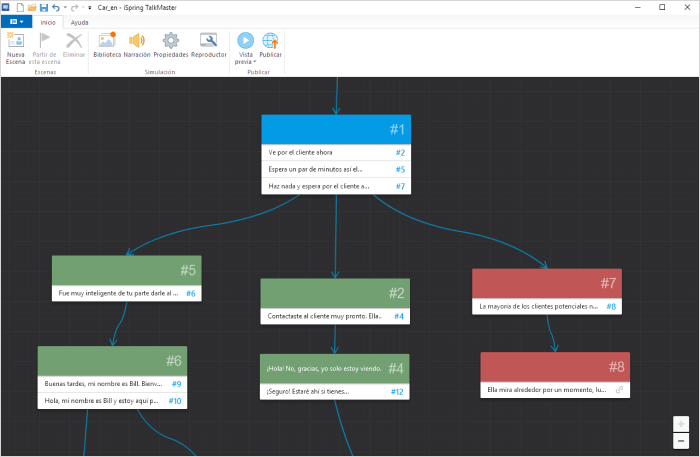Zoom out with the minus button
700x457 pixels.
[681, 440]
